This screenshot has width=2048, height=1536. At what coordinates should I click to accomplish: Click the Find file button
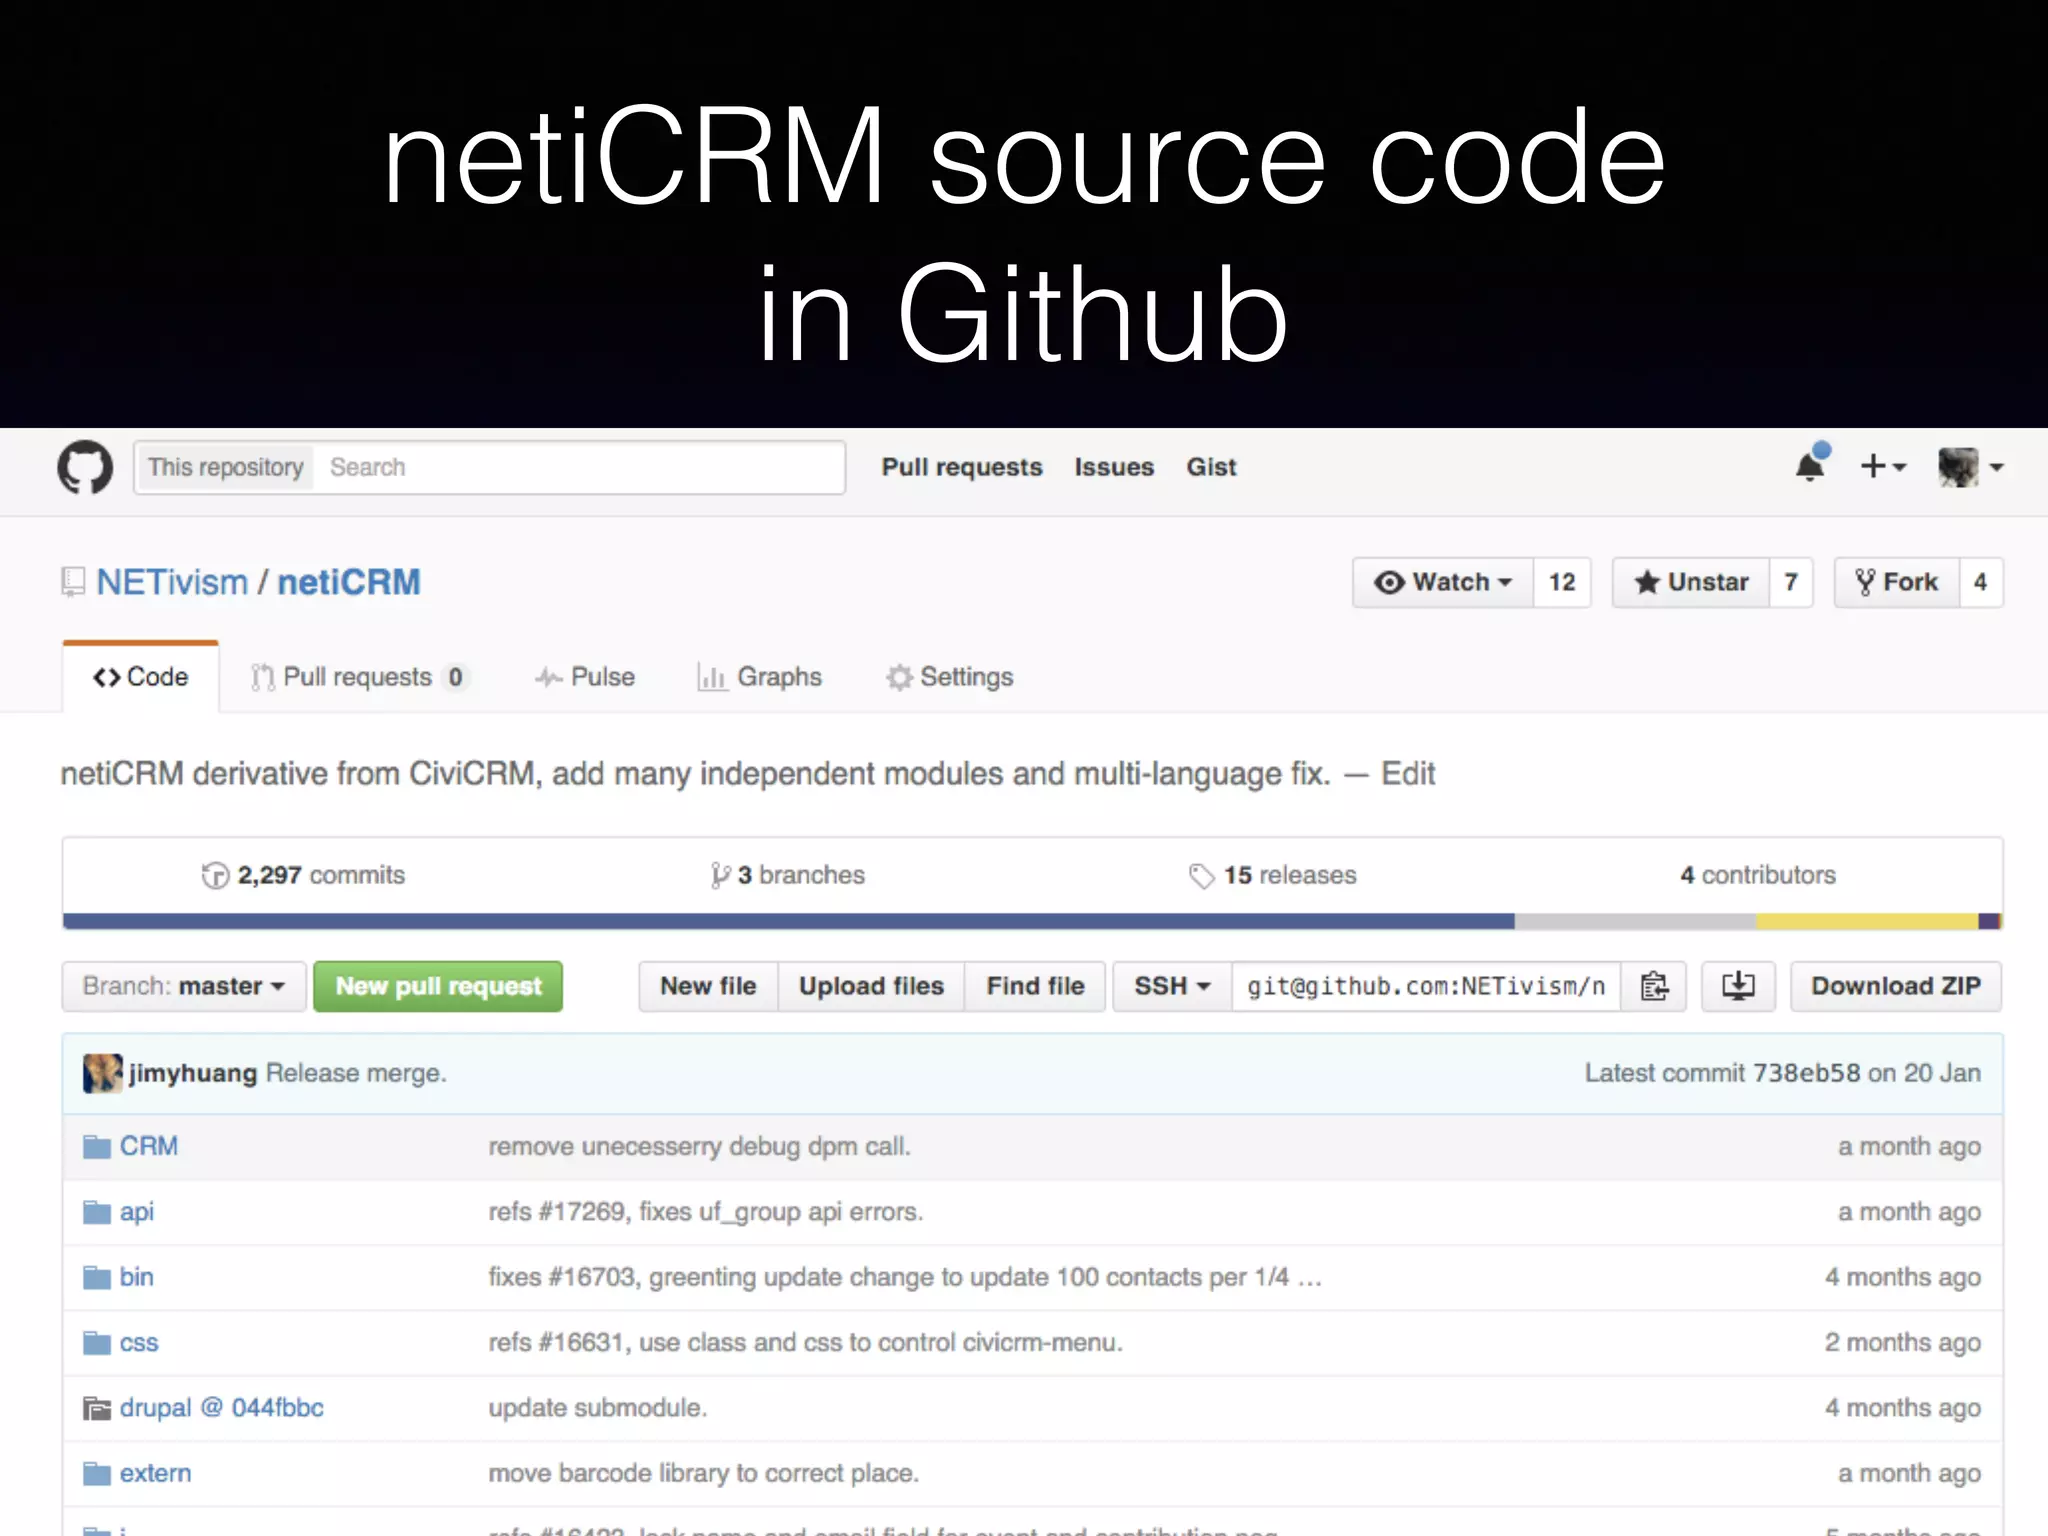click(1035, 987)
